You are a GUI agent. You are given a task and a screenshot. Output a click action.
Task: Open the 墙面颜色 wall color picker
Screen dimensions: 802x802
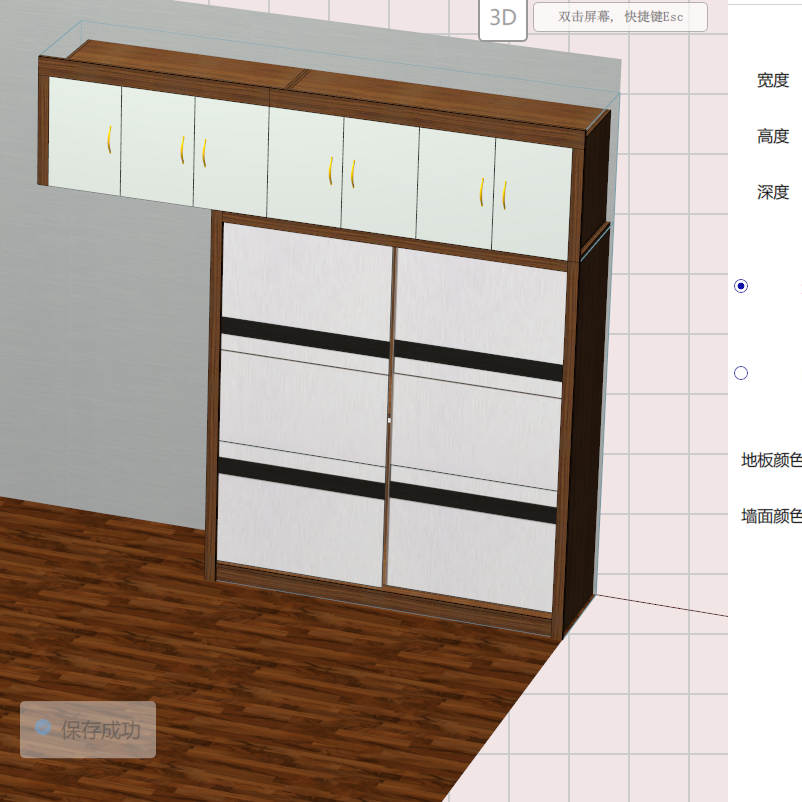tap(770, 518)
